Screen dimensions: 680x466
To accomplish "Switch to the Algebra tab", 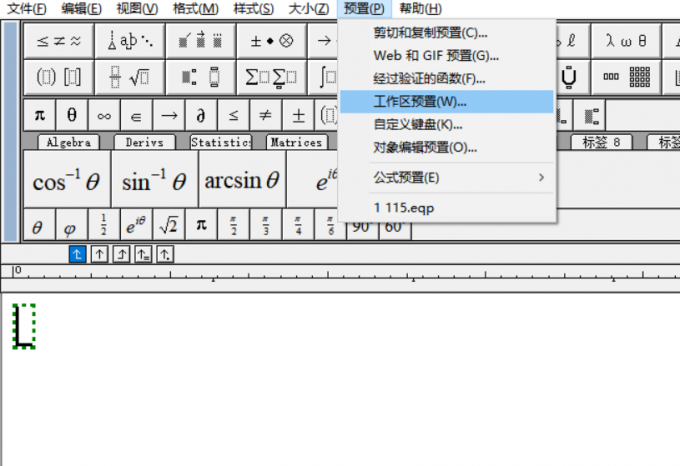I will [69, 142].
